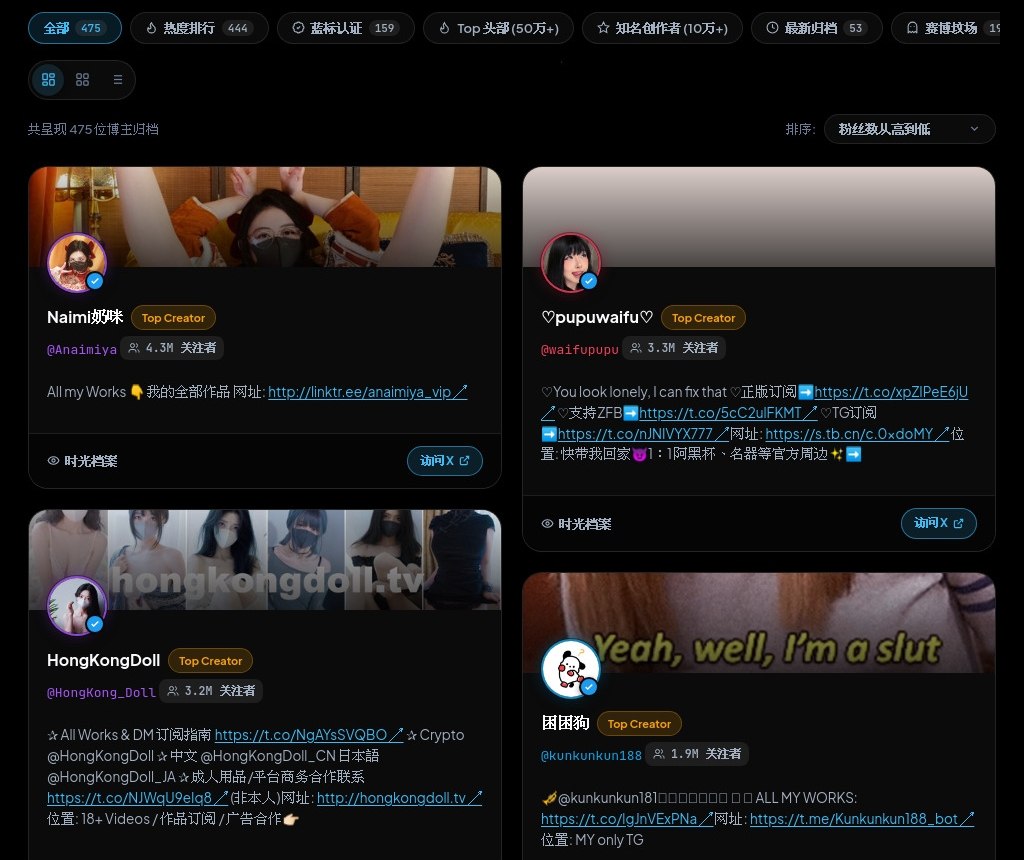Select the 知名创作者 (10万+) tab
Screen dimensions: 1024x860
click(662, 28)
